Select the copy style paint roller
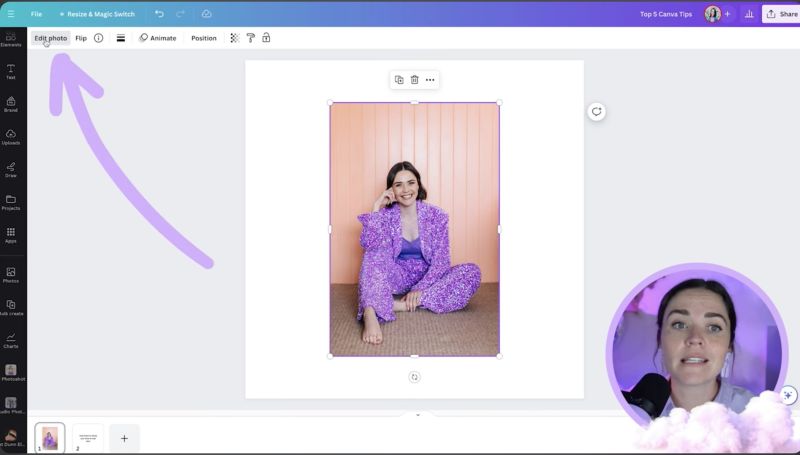Viewport: 800px width, 455px height. coord(251,38)
